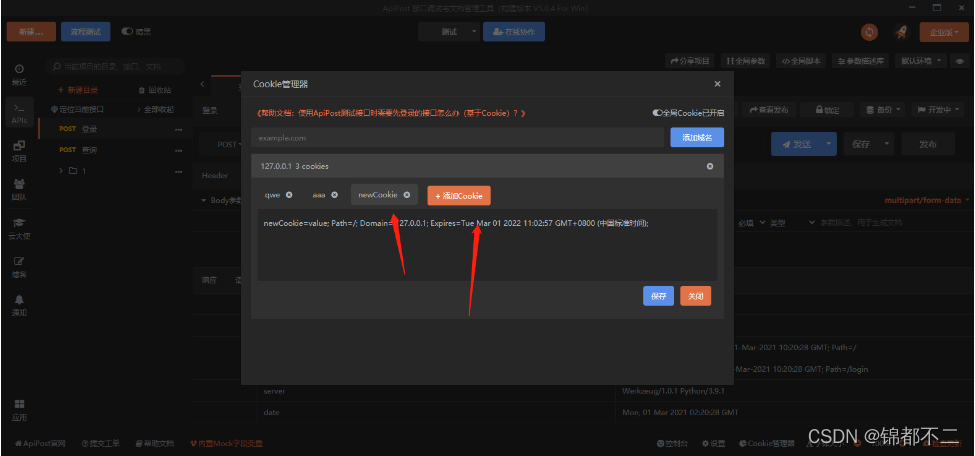Viewport: 975px width, 456px height.
Task: Open the 团队 team sidebar icon
Action: [x=19, y=190]
